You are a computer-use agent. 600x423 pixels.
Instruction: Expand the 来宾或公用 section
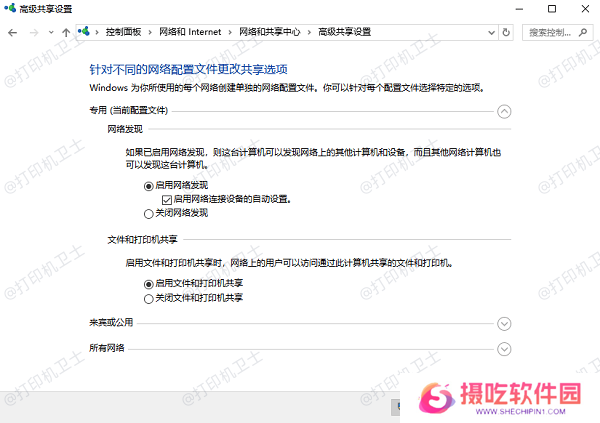[x=504, y=323]
